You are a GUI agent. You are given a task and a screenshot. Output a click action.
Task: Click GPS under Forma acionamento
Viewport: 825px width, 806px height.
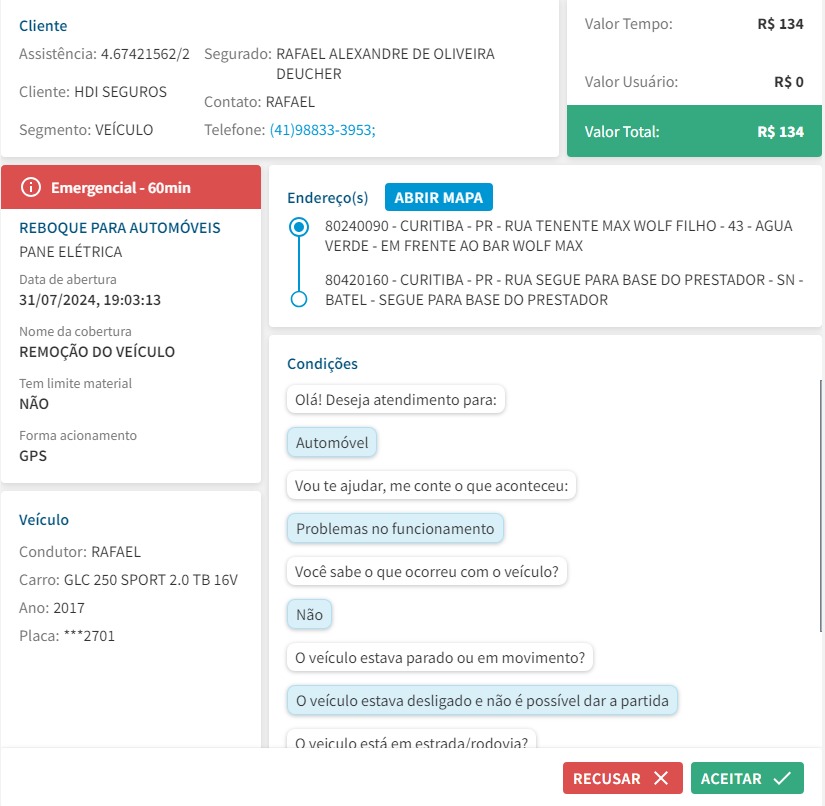(x=33, y=456)
